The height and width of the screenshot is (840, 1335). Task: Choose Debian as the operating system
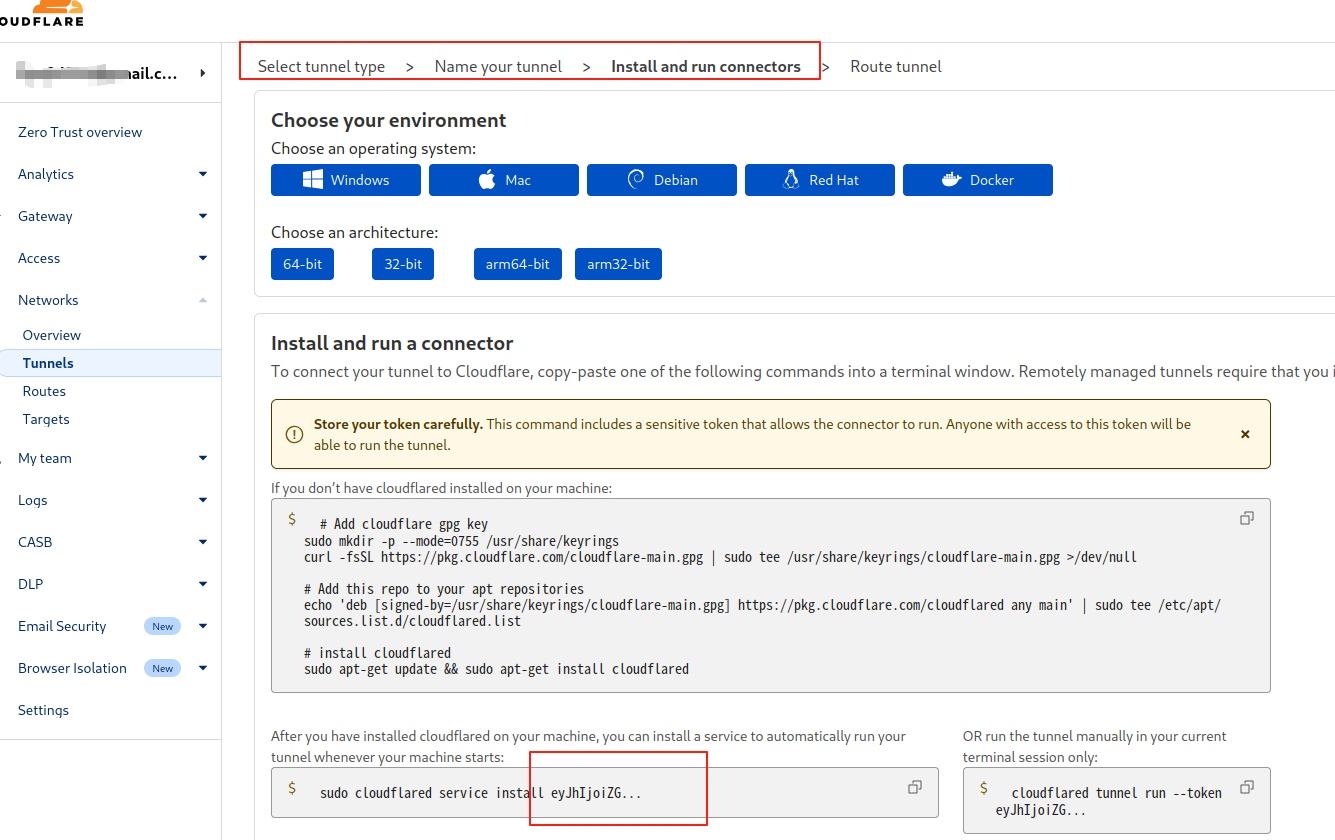tap(662, 180)
